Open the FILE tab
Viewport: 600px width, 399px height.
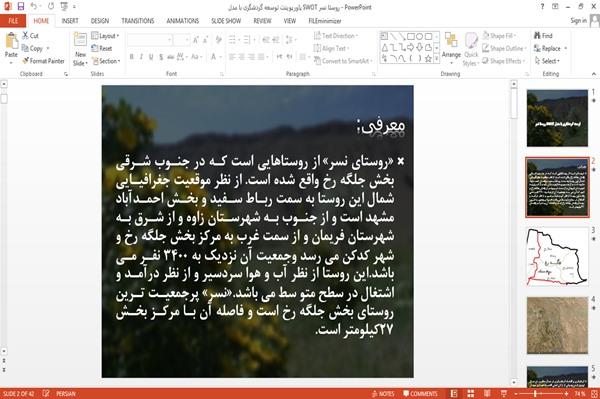tap(13, 21)
